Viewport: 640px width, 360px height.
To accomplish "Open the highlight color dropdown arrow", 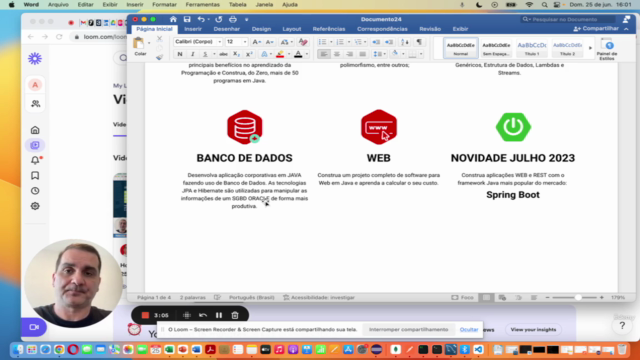I will pyautogui.click(x=289, y=54).
